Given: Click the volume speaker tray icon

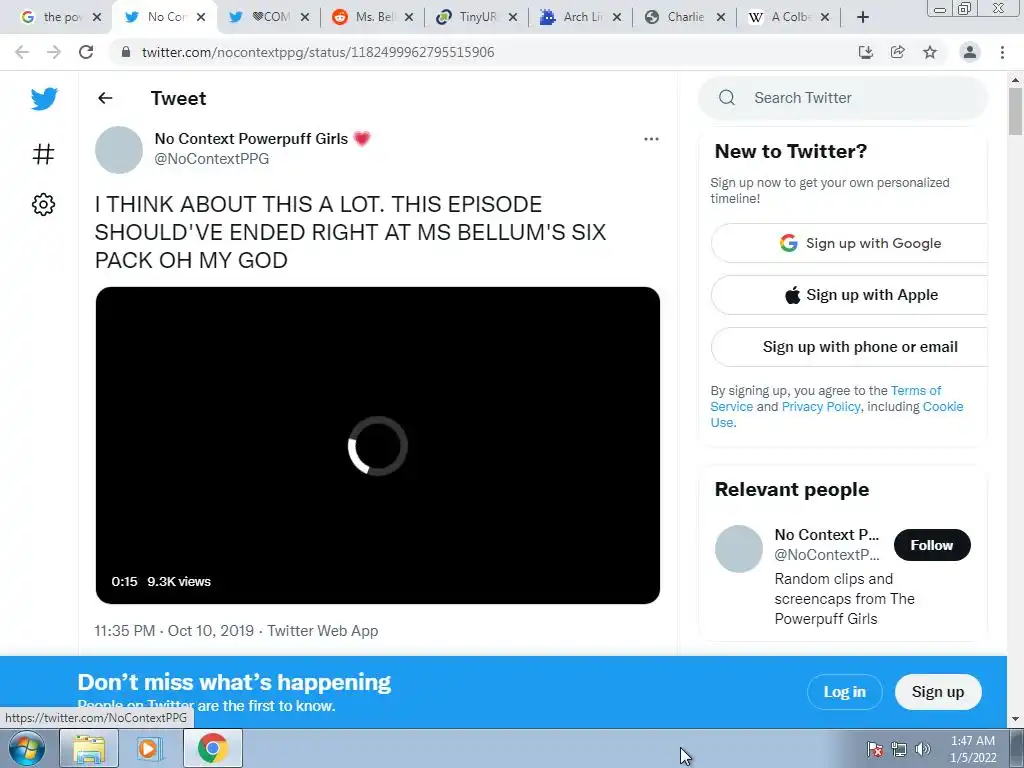Looking at the screenshot, I should (x=923, y=749).
